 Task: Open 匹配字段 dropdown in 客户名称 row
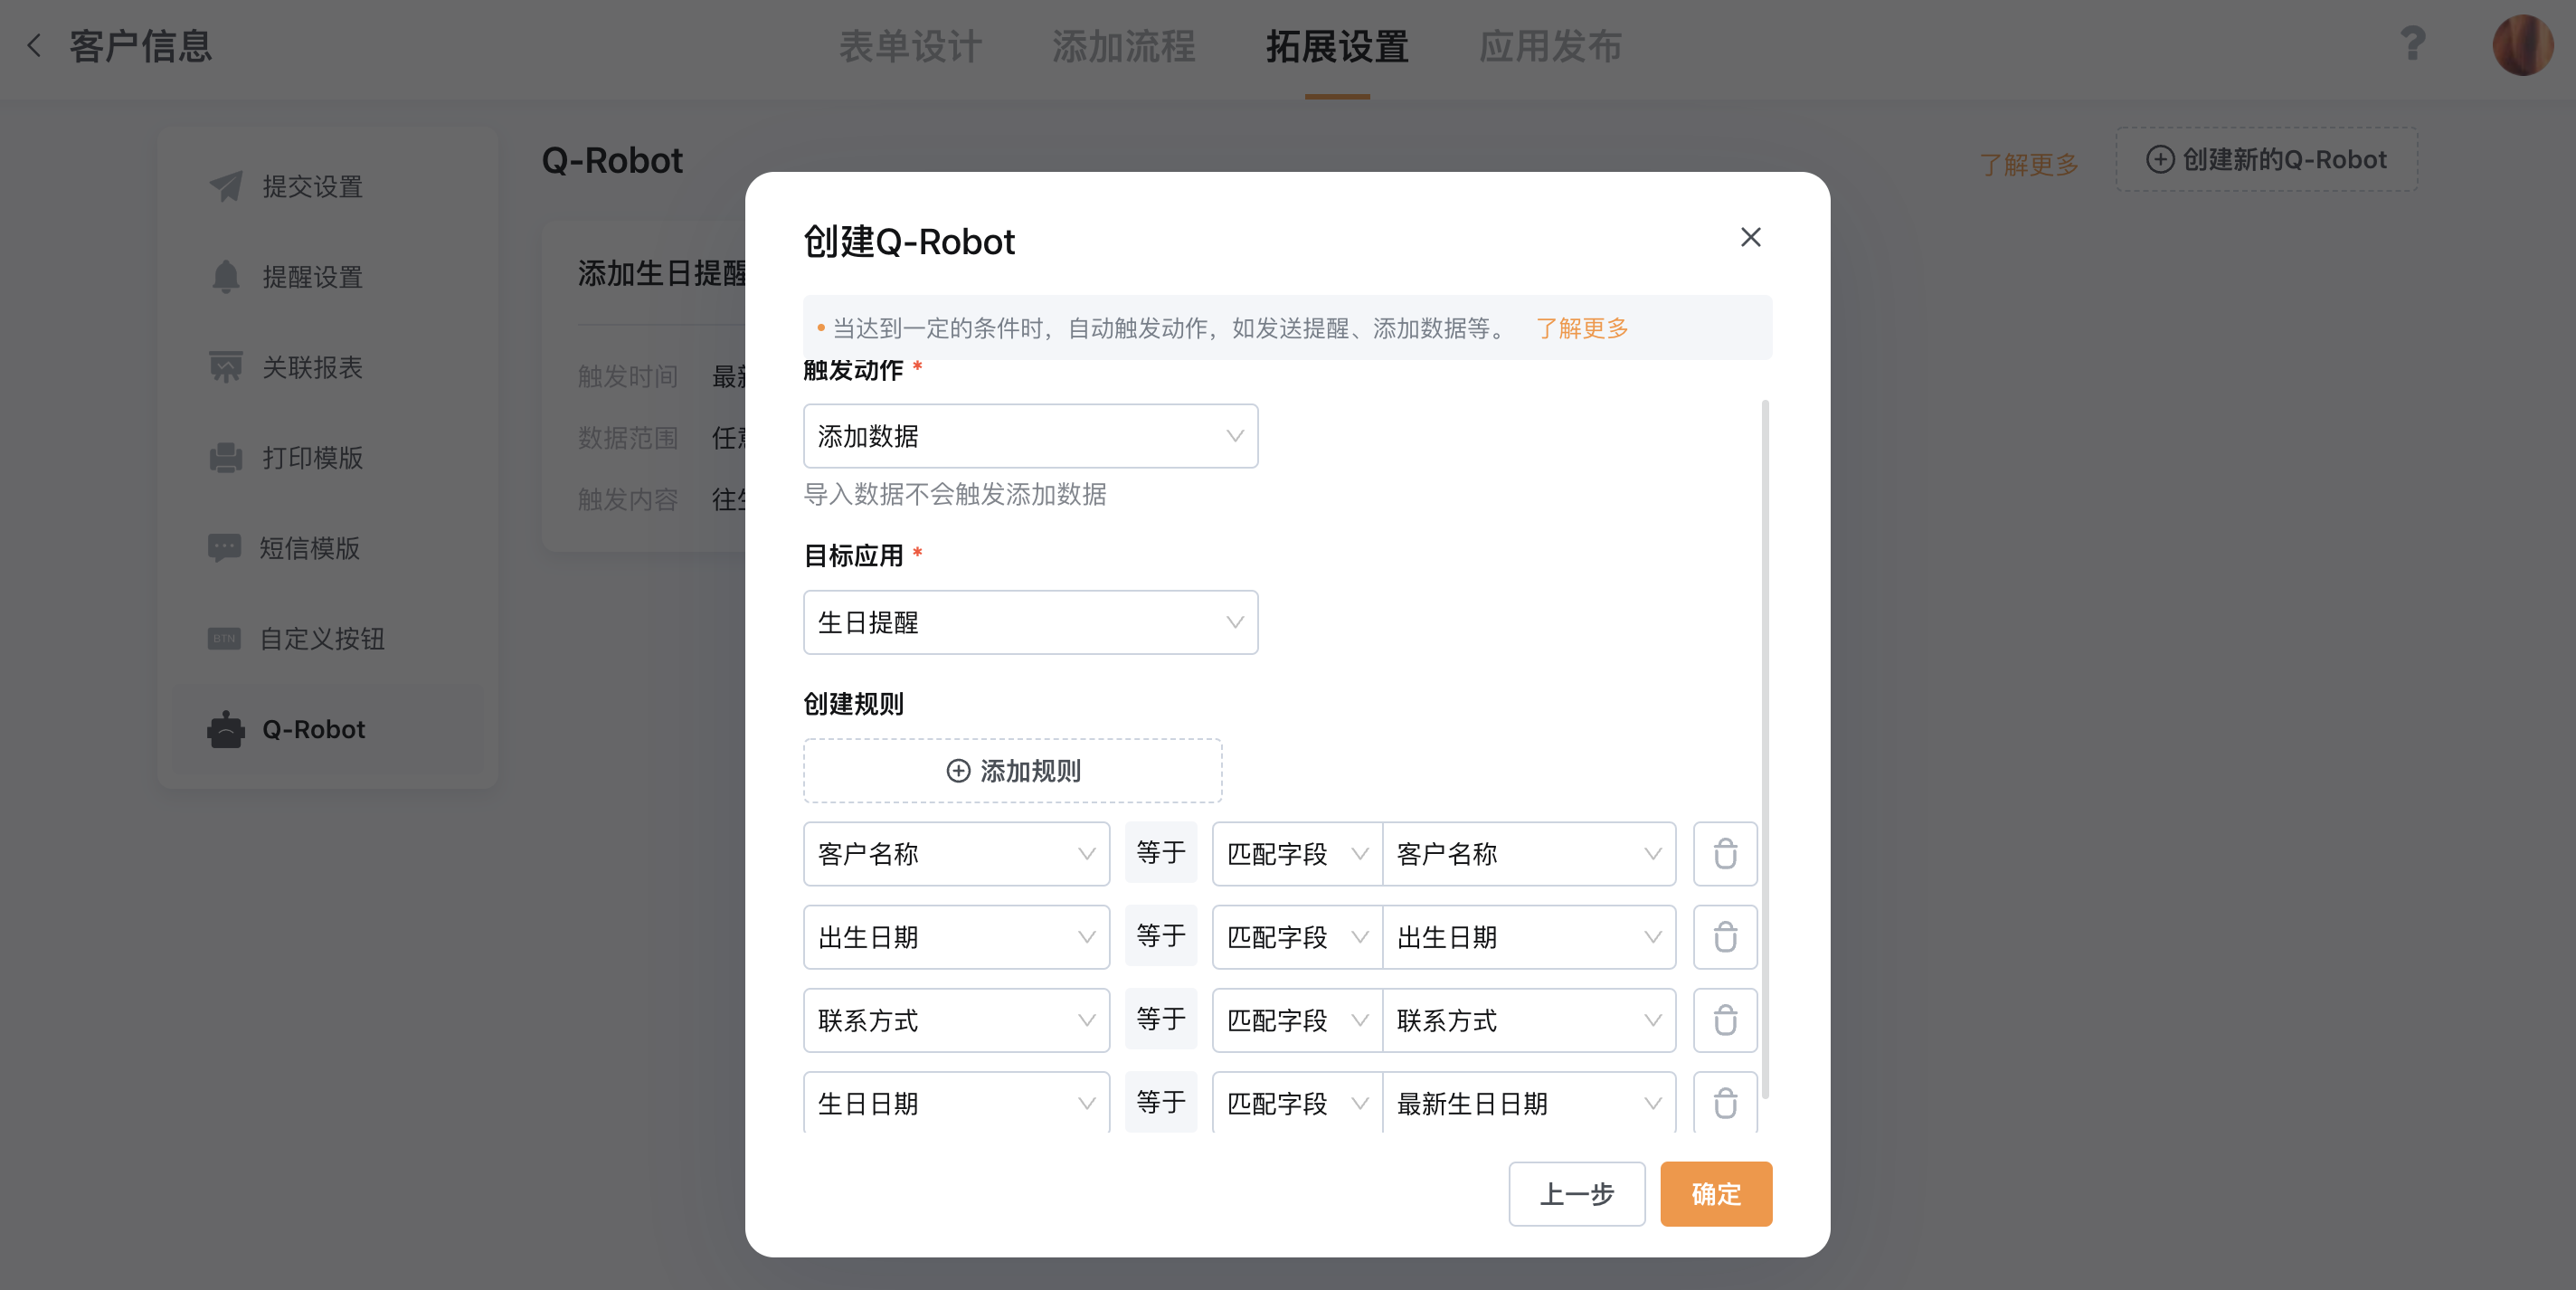(1297, 854)
